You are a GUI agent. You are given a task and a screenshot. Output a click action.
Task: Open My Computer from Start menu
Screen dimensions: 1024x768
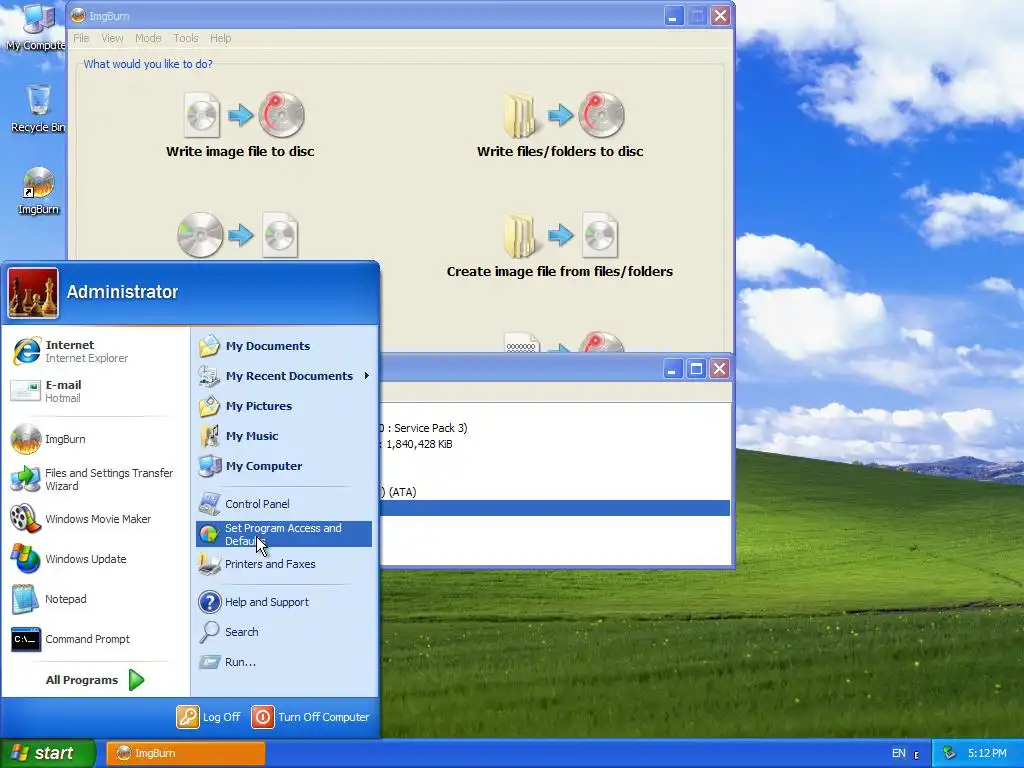pyautogui.click(x=283, y=466)
